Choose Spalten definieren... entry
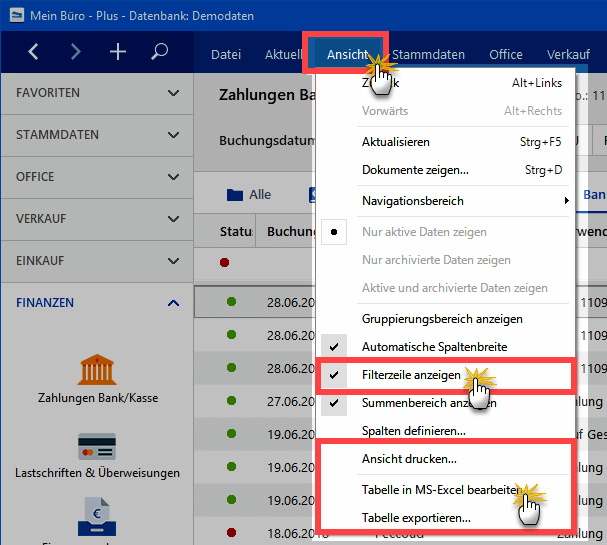 pos(444,431)
